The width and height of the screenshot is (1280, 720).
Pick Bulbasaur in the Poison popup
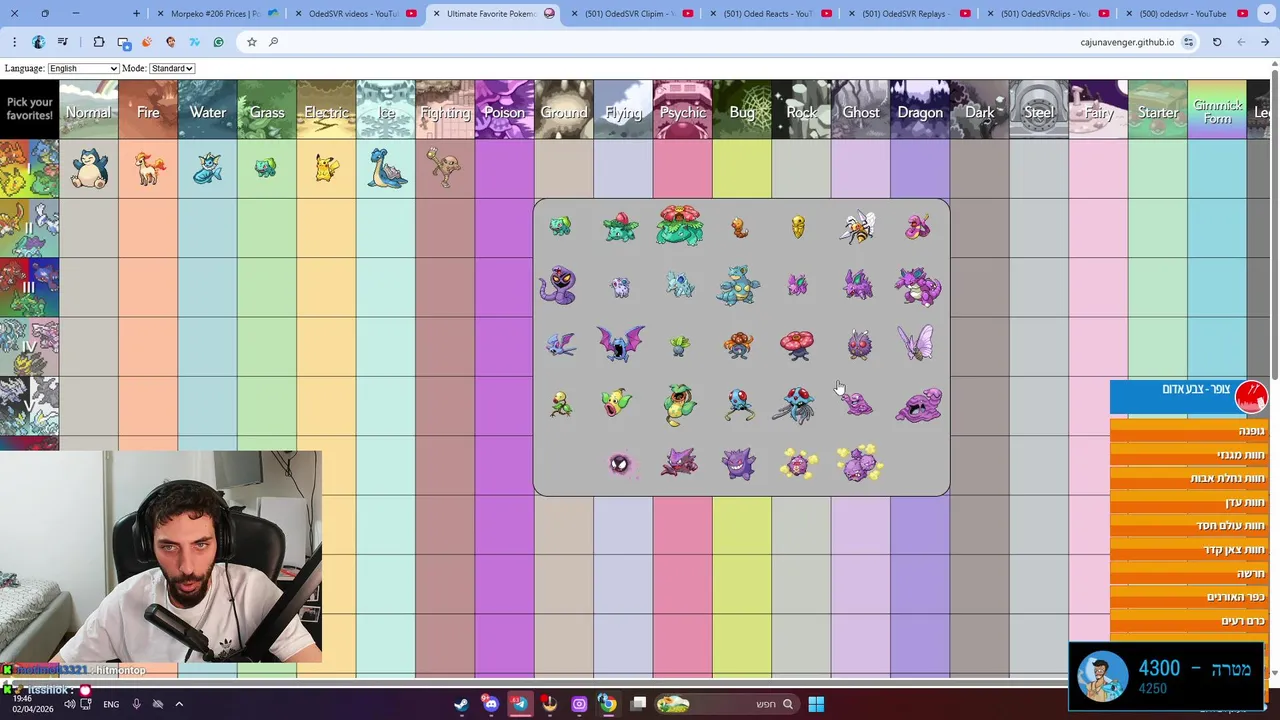560,227
